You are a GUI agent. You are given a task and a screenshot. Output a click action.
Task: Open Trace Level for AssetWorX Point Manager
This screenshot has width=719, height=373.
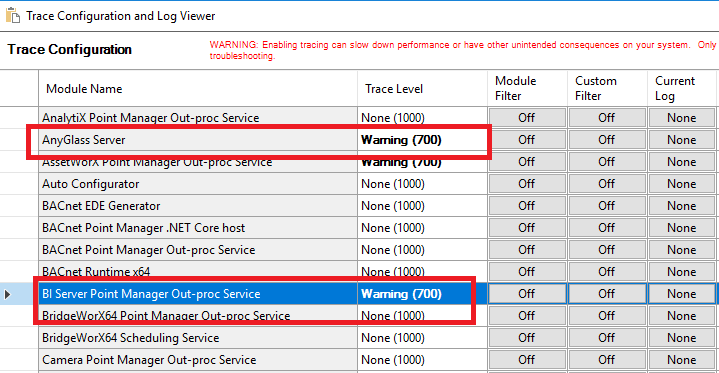click(x=422, y=162)
